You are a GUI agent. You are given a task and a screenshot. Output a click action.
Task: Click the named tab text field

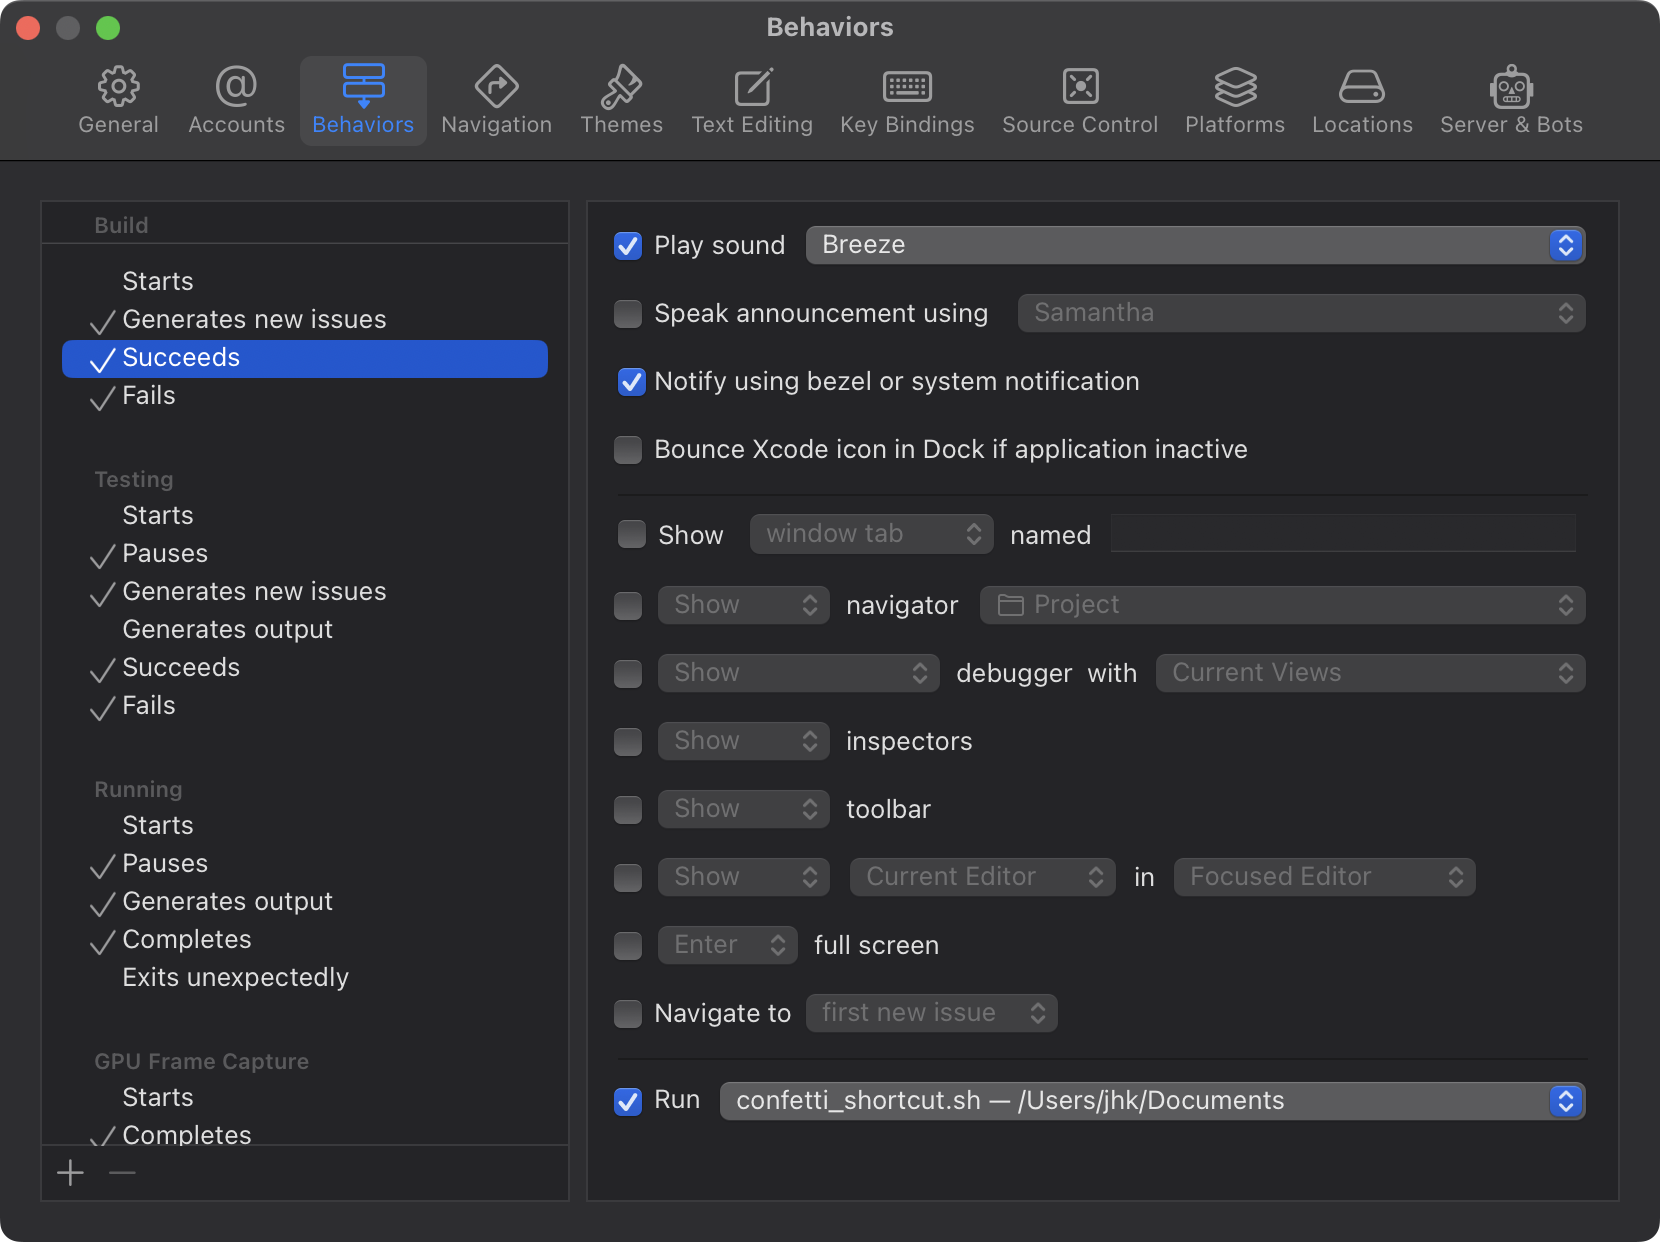point(1342,533)
